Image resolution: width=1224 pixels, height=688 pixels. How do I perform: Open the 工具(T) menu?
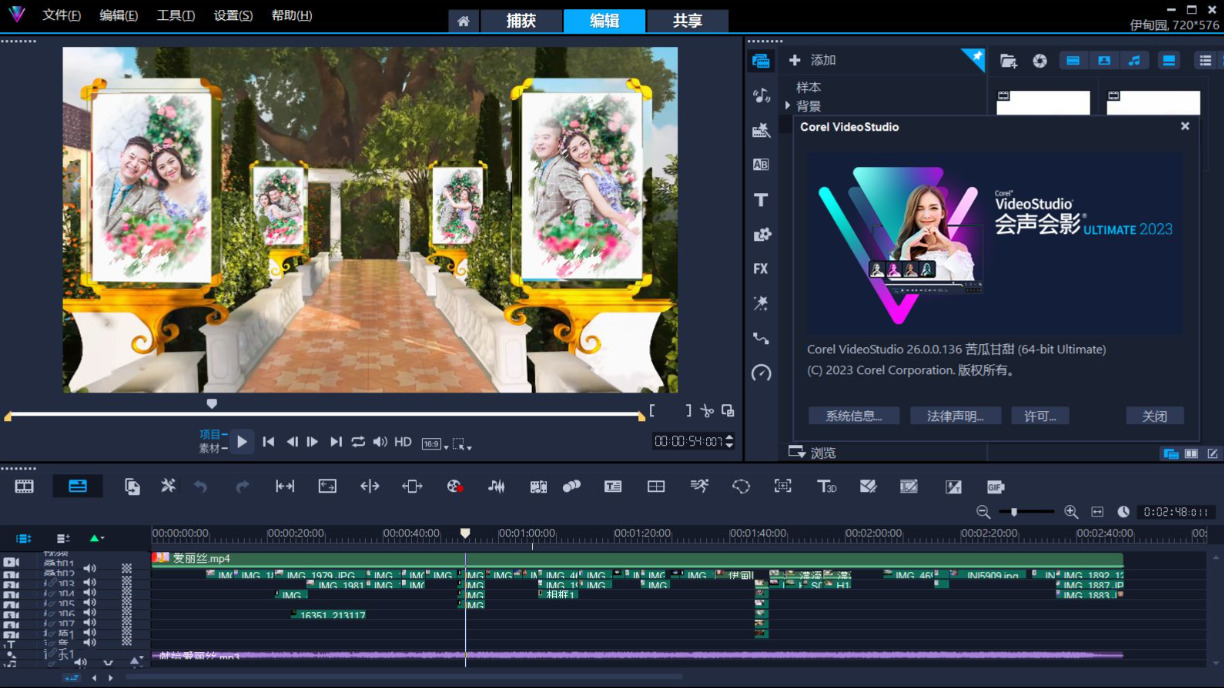tap(176, 16)
